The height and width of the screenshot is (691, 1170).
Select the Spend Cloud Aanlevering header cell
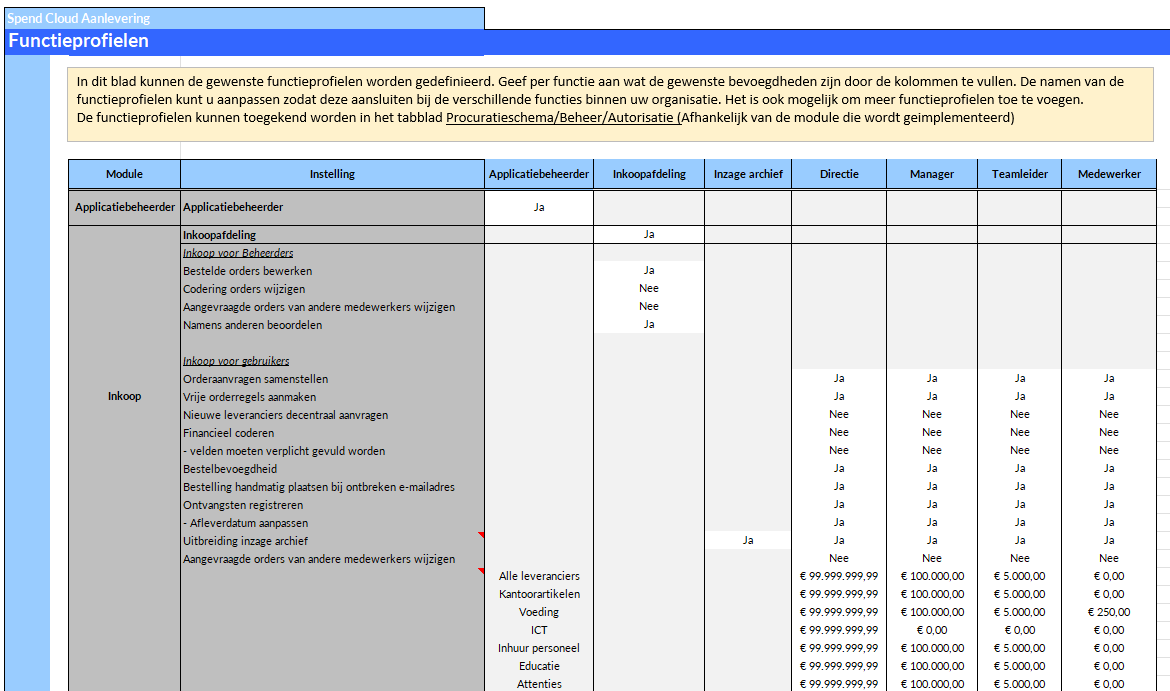(244, 18)
